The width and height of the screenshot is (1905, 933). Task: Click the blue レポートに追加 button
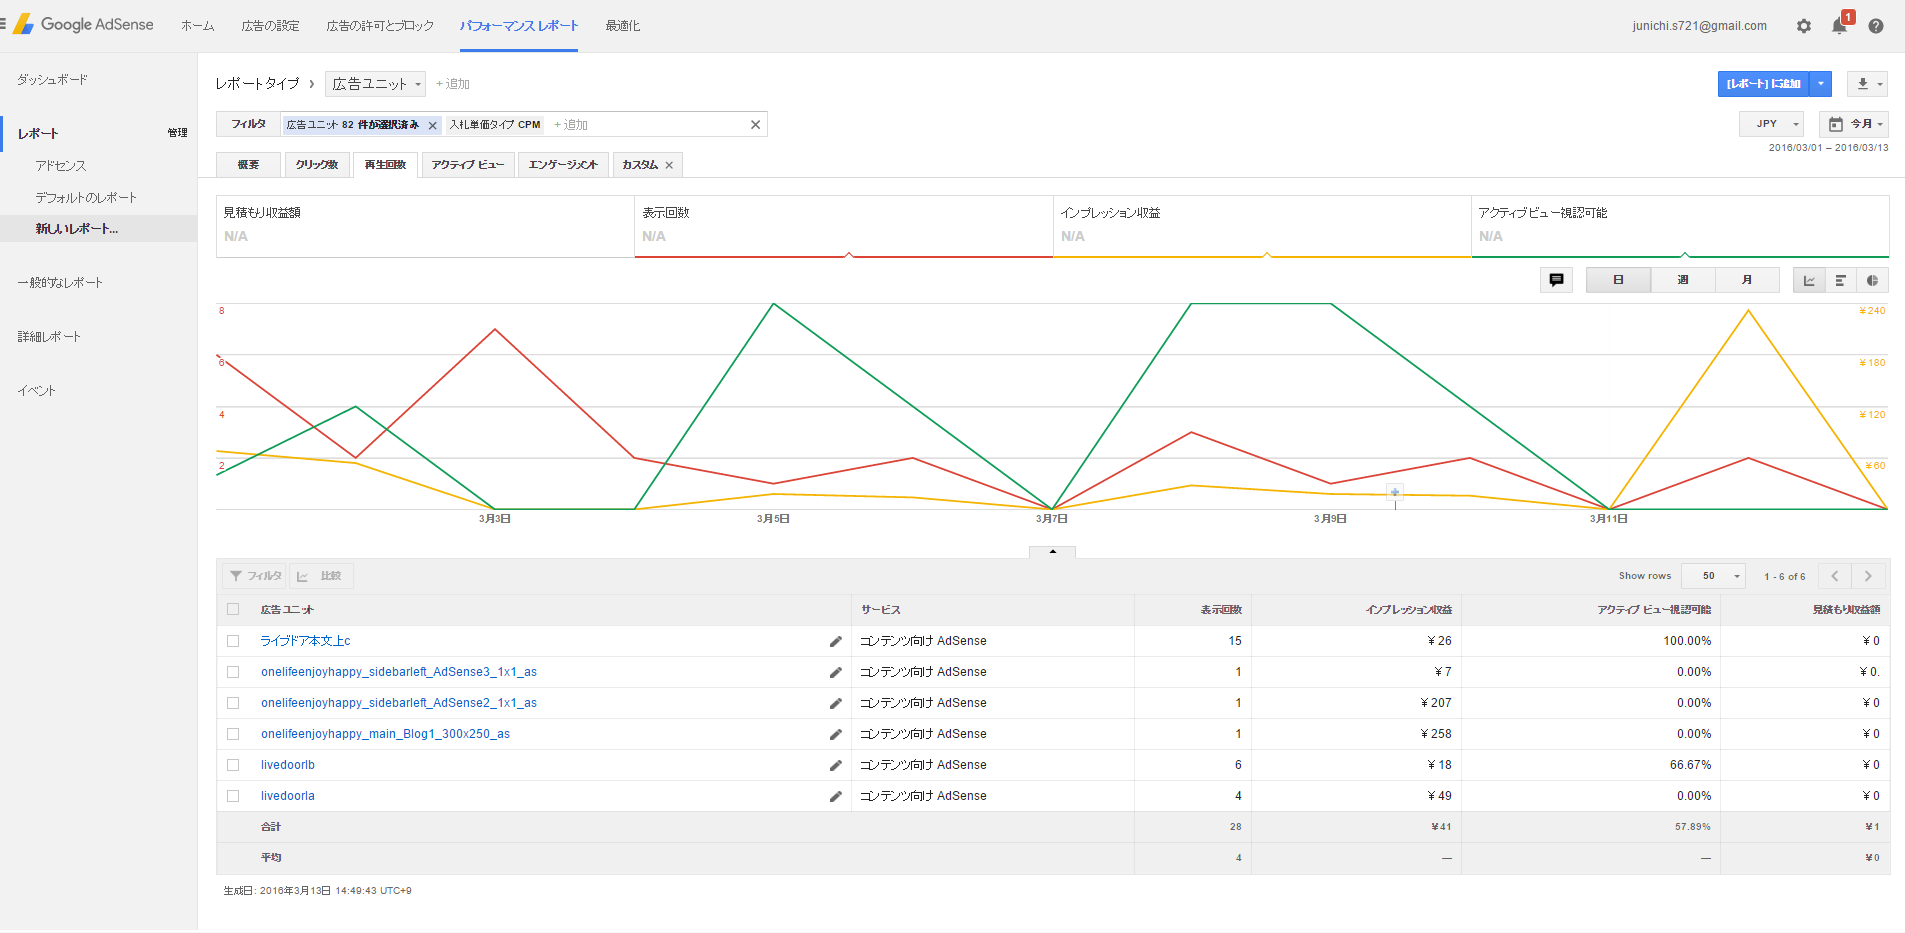pos(1764,84)
